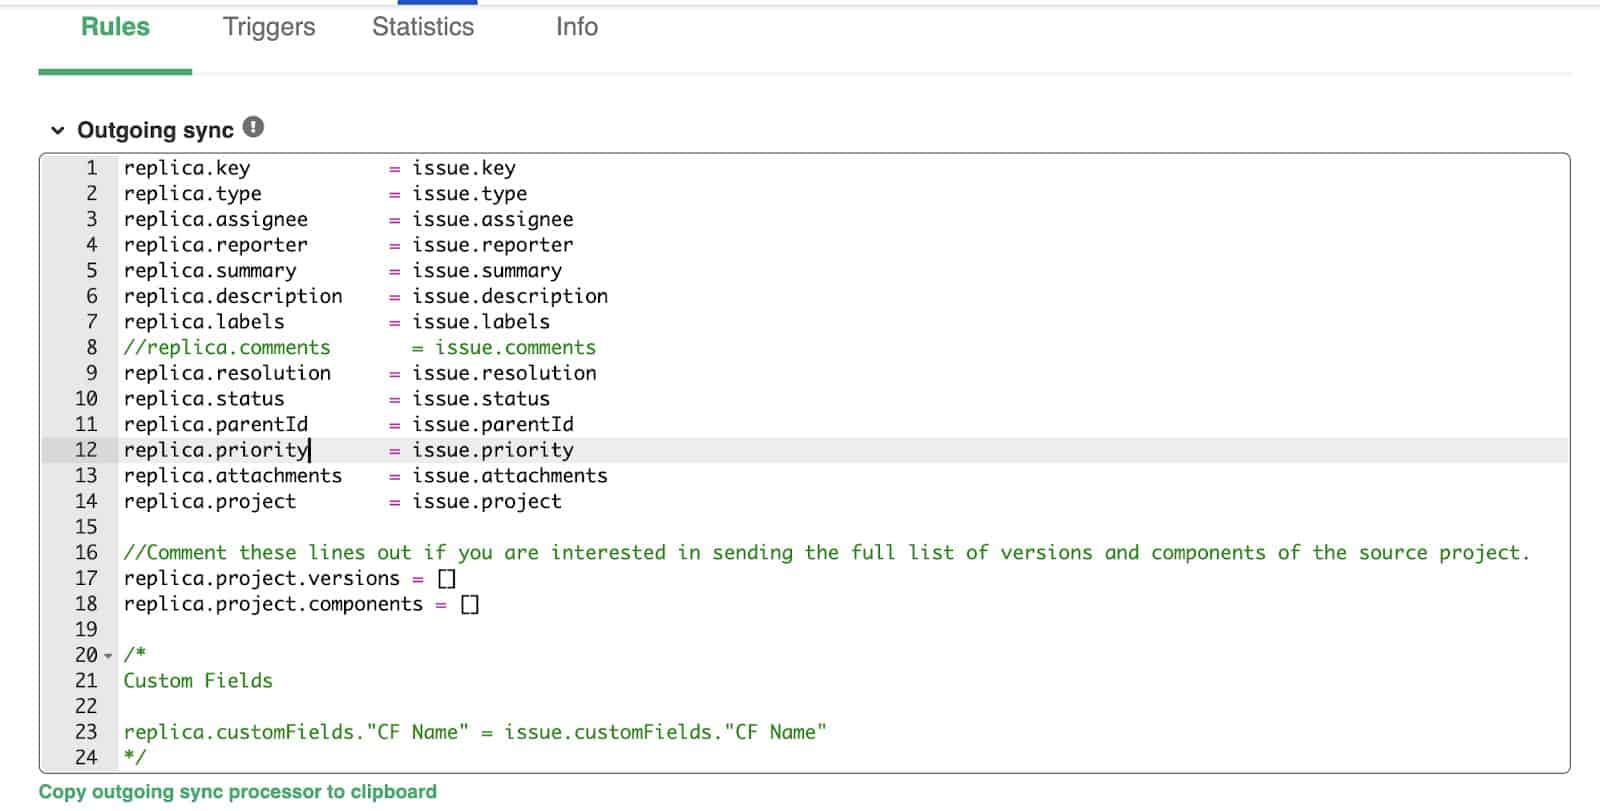
Task: Click the Outgoing sync info icon
Action: 254,127
